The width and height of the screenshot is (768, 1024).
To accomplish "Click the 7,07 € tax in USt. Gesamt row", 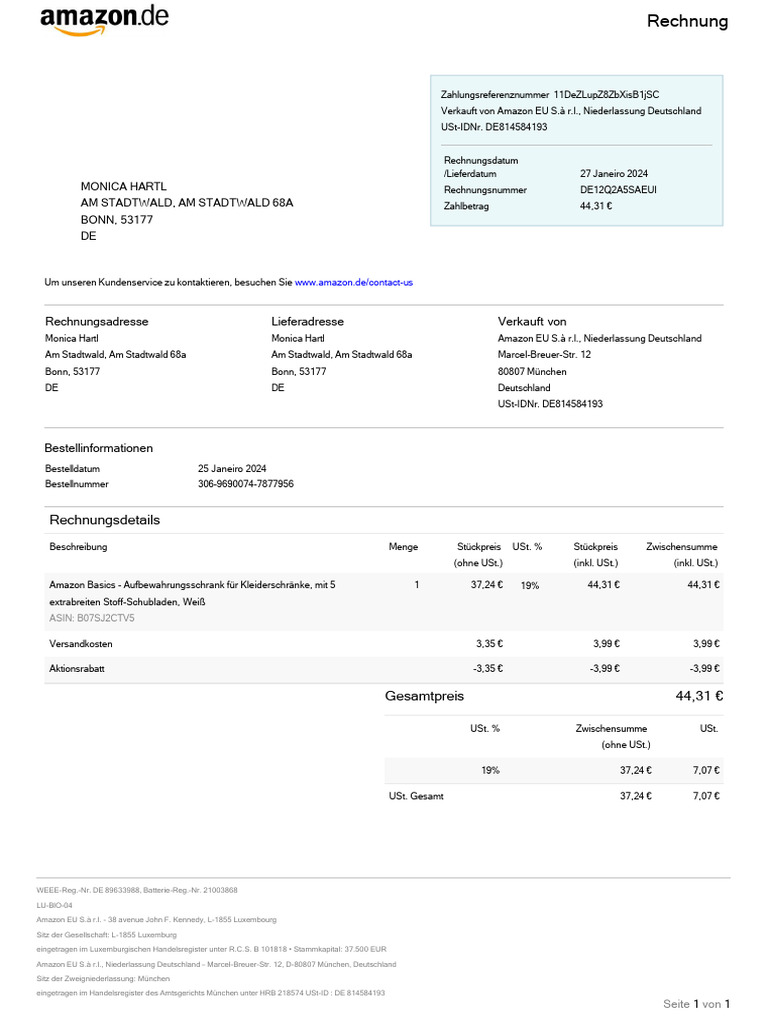I will [x=706, y=796].
